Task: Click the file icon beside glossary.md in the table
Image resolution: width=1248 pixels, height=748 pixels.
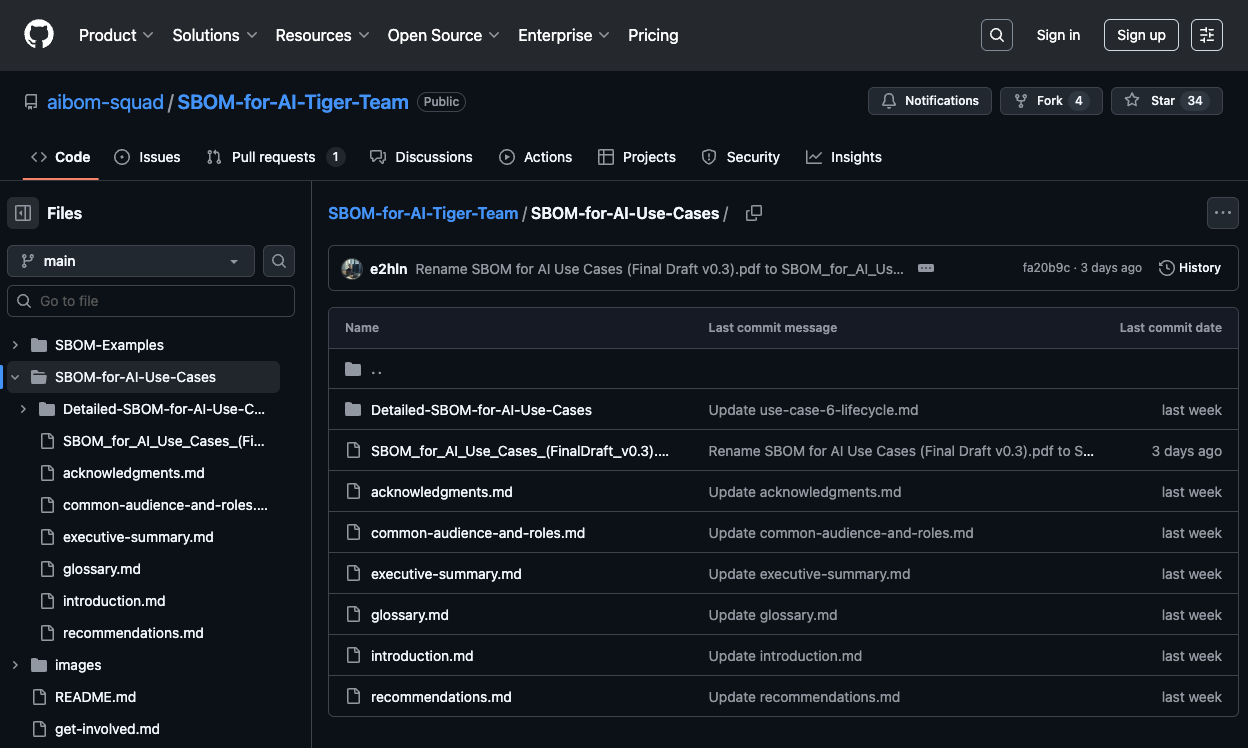Action: 353,615
